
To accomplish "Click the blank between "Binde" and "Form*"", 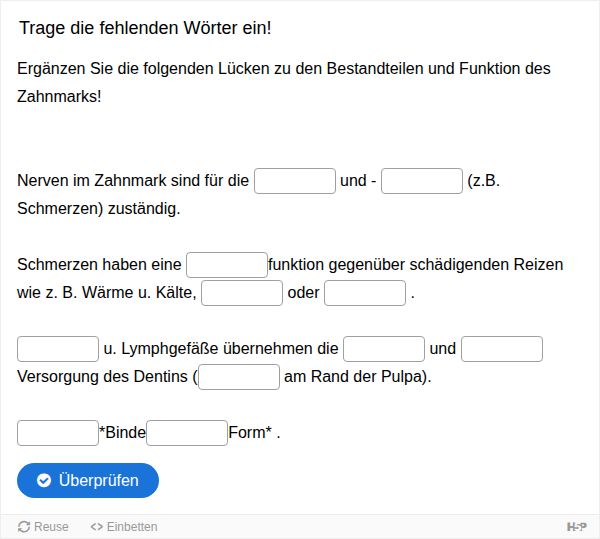I will 187,433.
